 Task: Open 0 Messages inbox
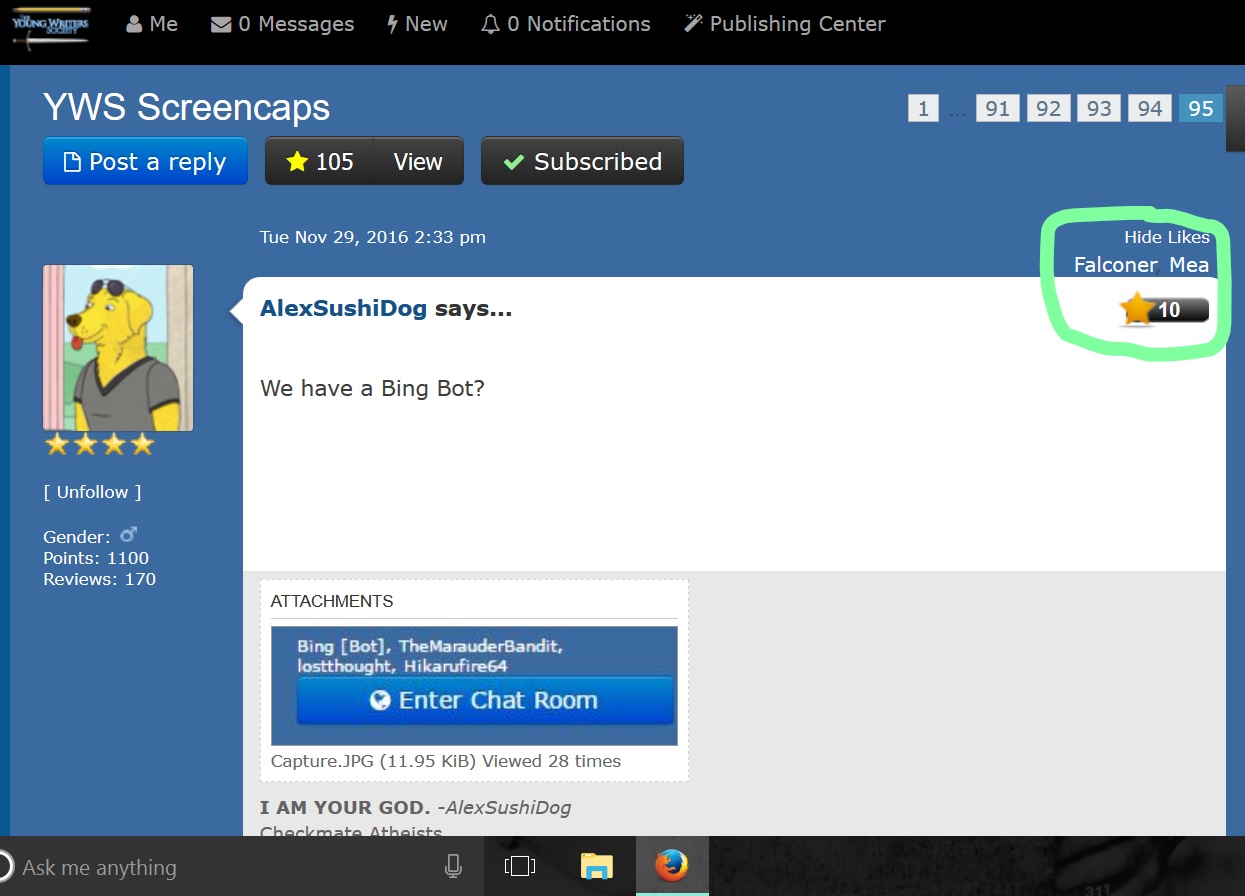[282, 24]
